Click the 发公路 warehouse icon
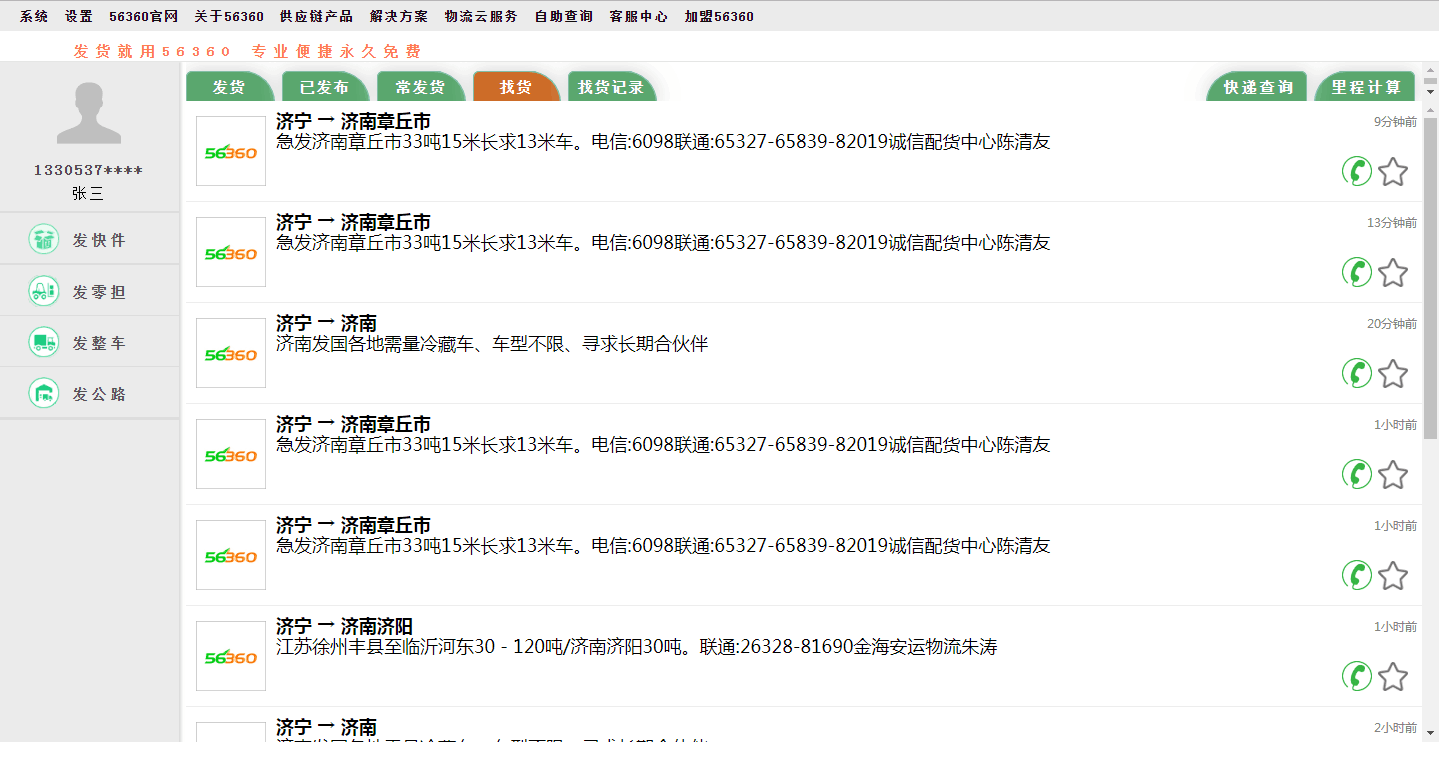The image size is (1439, 758). point(44,393)
